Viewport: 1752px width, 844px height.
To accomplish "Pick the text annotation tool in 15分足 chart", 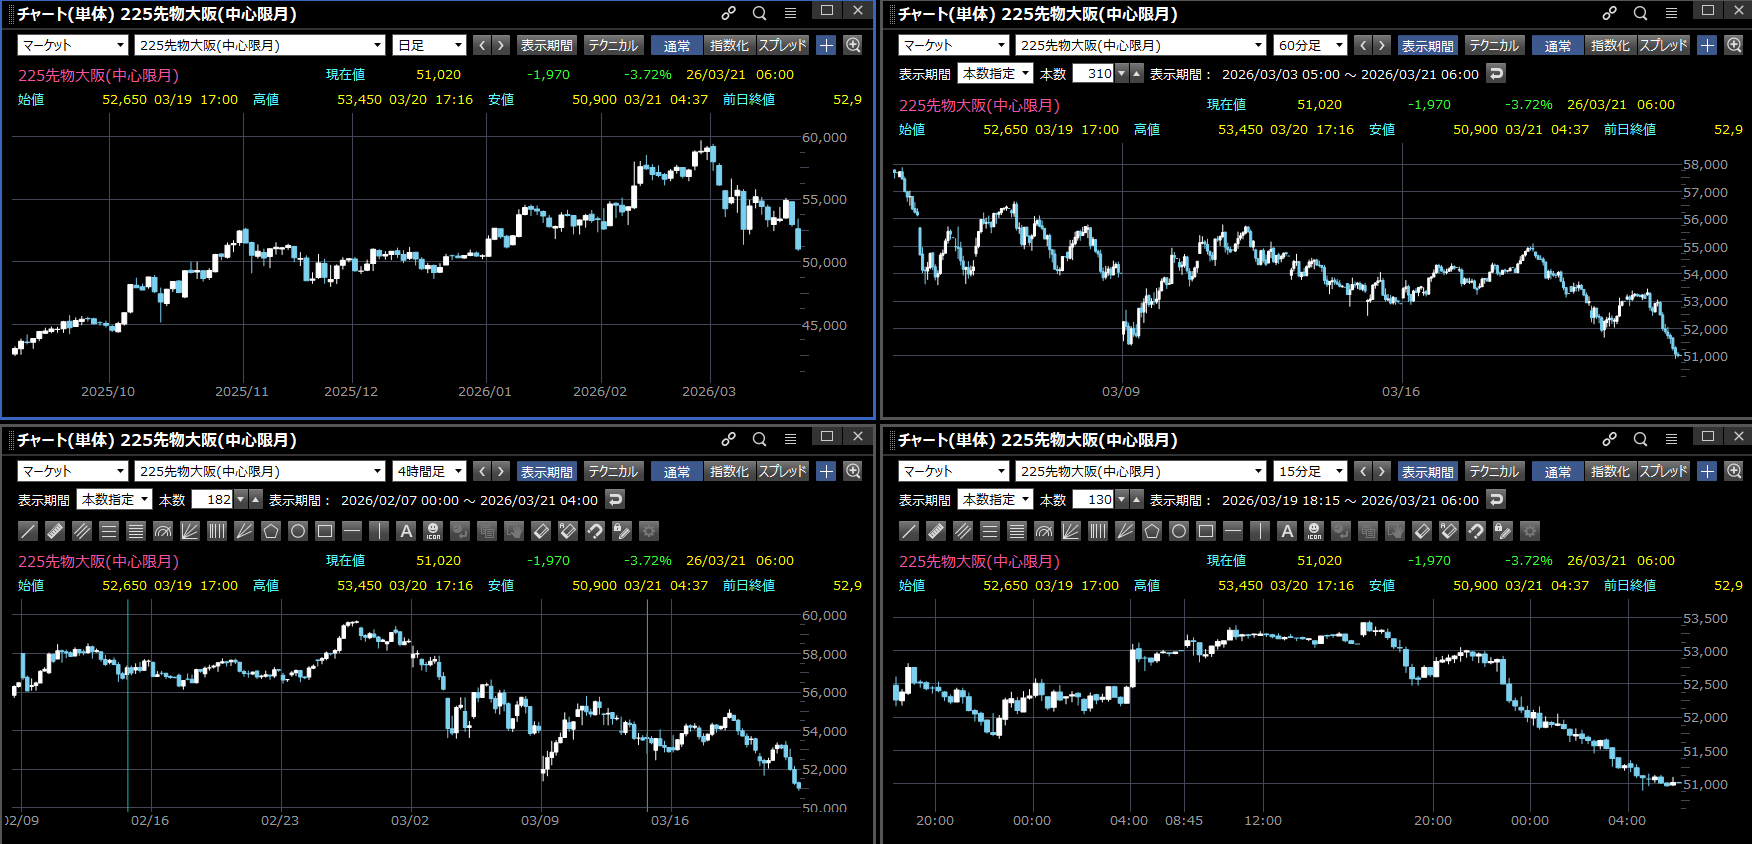I will click(1287, 531).
